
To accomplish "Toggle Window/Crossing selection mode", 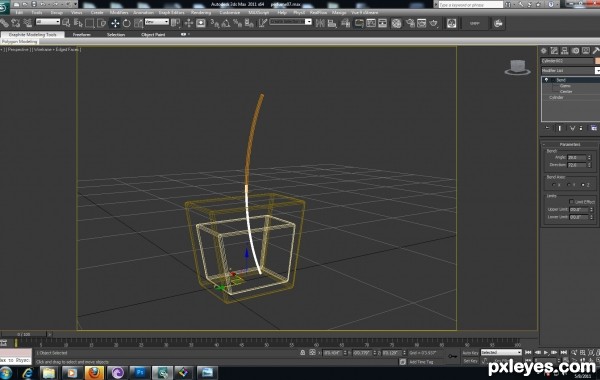I will (x=101, y=23).
